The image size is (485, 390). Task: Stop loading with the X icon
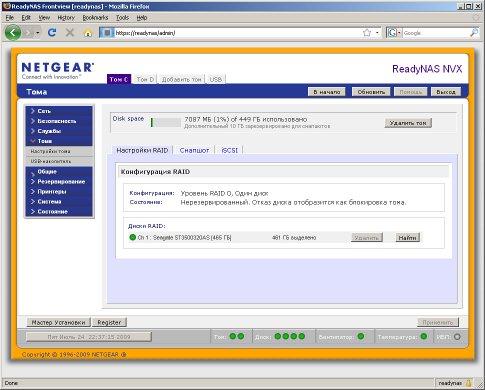click(70, 33)
